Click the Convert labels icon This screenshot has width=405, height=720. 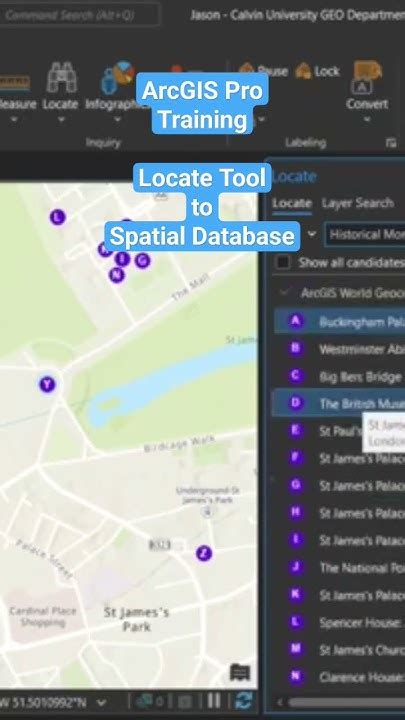[x=367, y=77]
